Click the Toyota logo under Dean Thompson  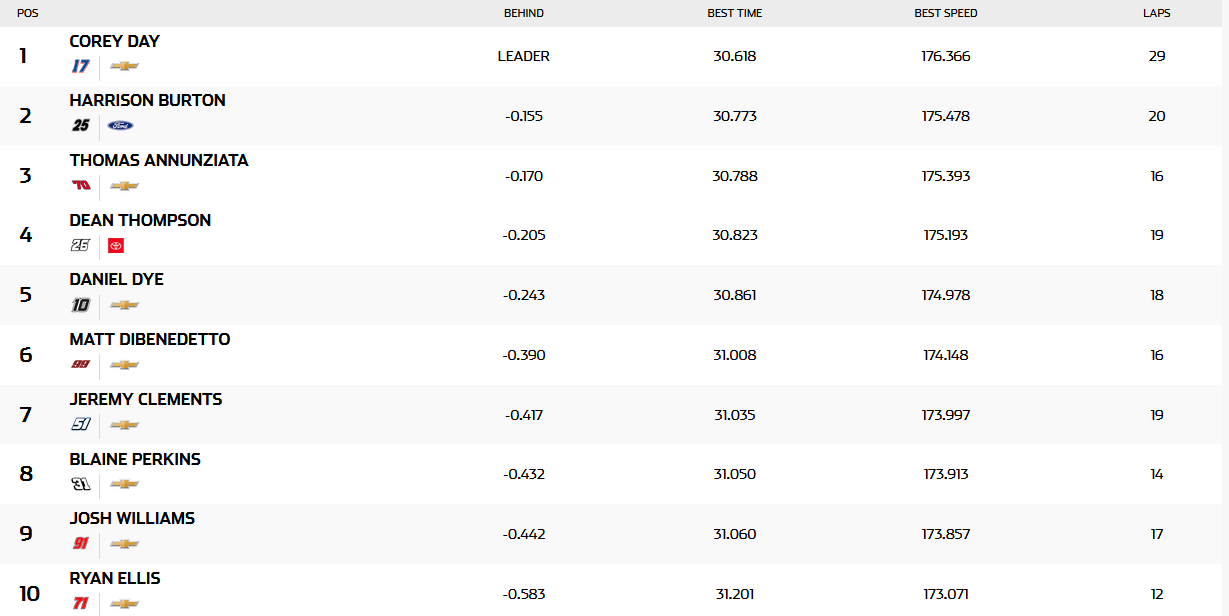116,245
